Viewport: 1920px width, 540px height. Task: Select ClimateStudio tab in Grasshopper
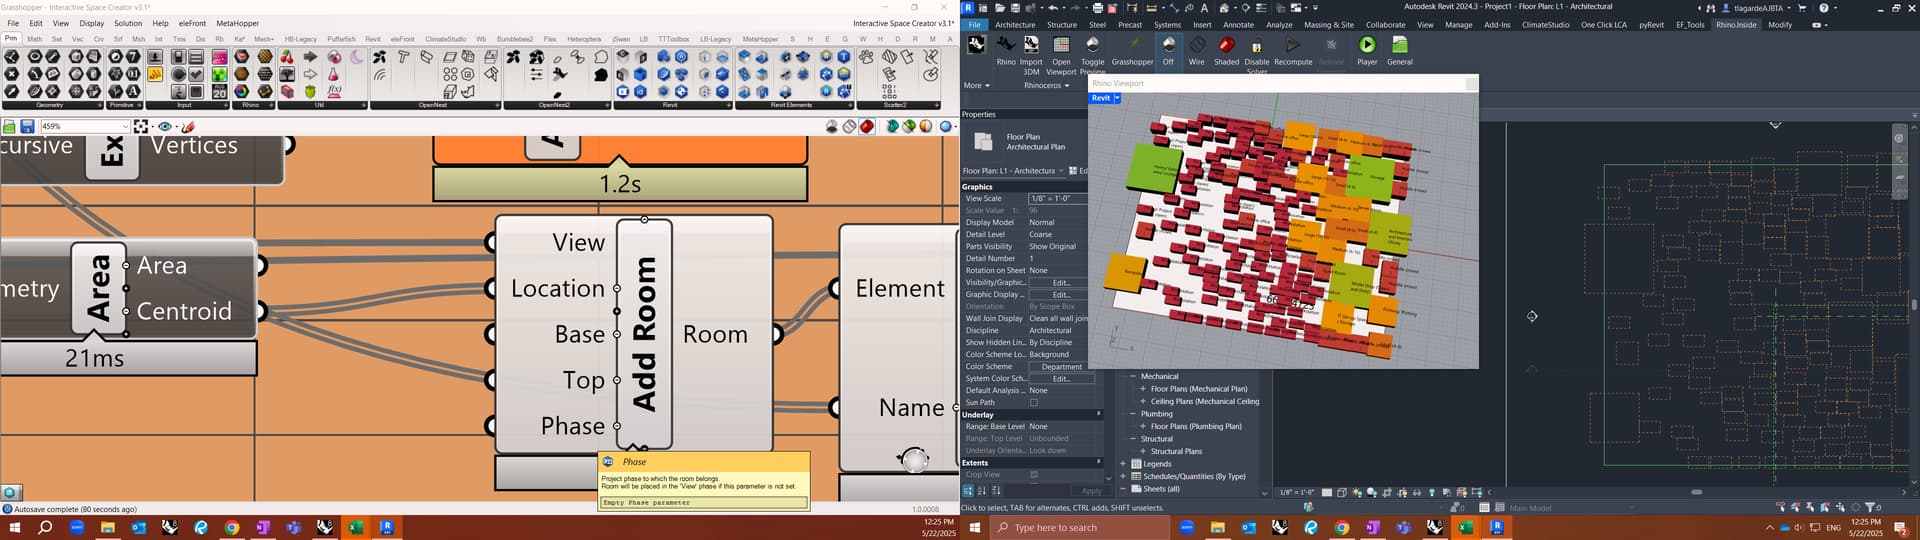[445, 39]
